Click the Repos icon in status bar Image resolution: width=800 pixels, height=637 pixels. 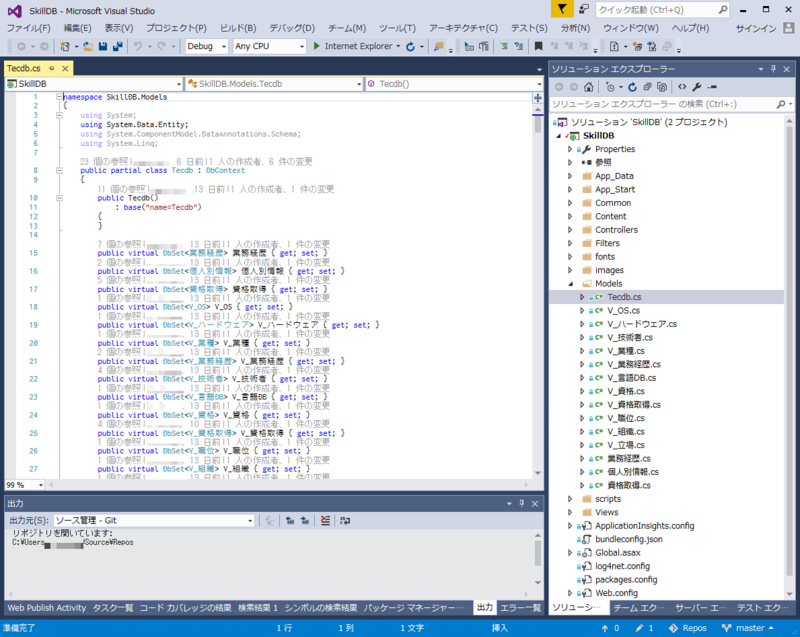(x=673, y=628)
